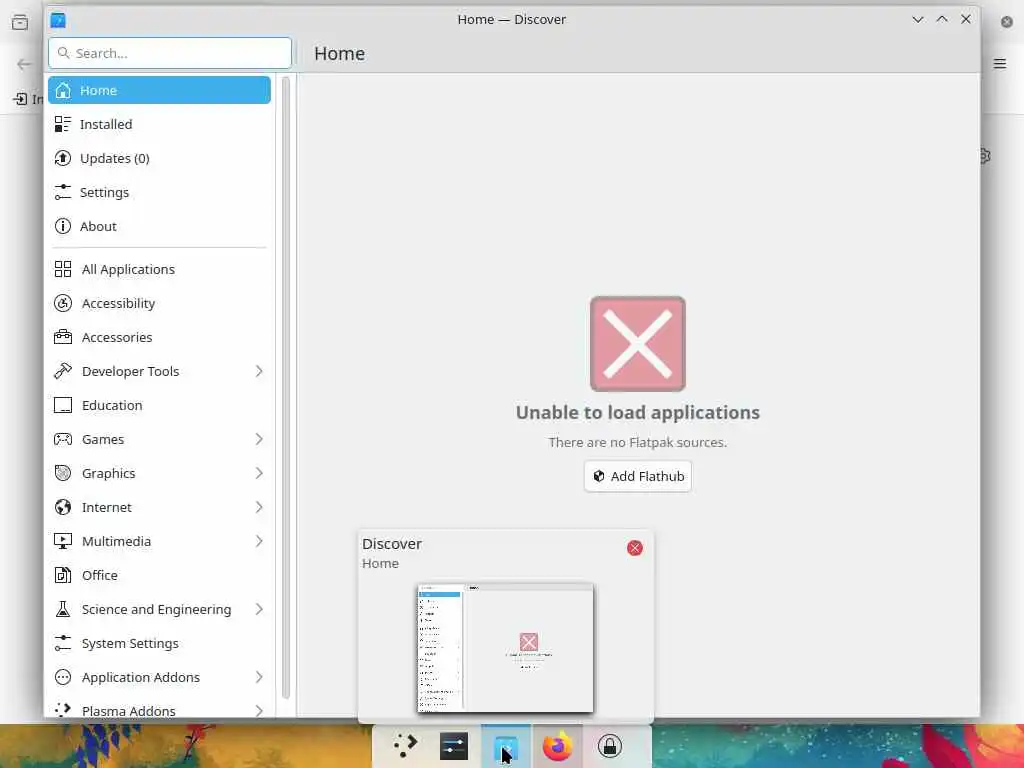Expand the Games category chevron
Screen dimensions: 1024x768
pos(259,439)
